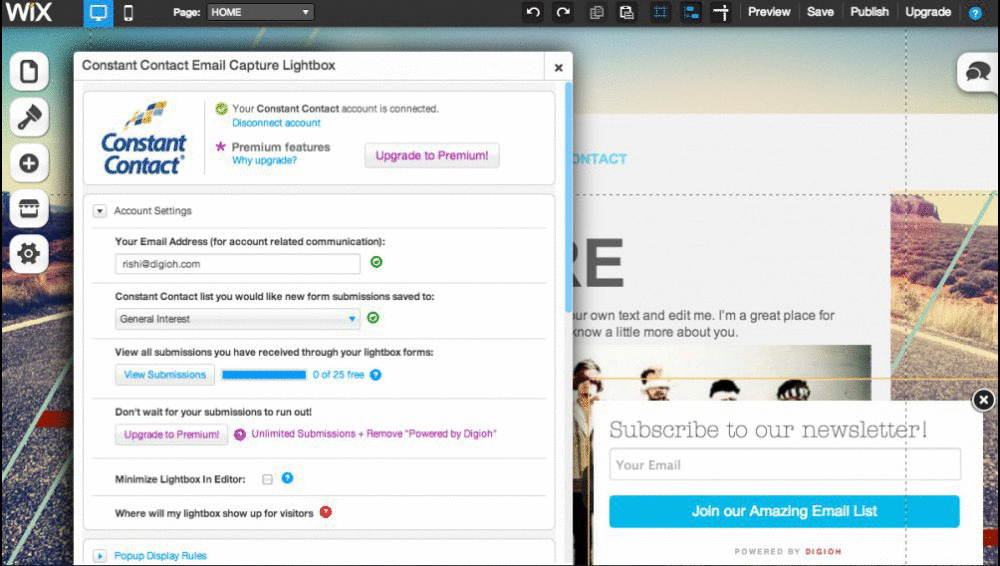Open the General Interest list dropdown
The height and width of the screenshot is (566, 1000).
237,319
